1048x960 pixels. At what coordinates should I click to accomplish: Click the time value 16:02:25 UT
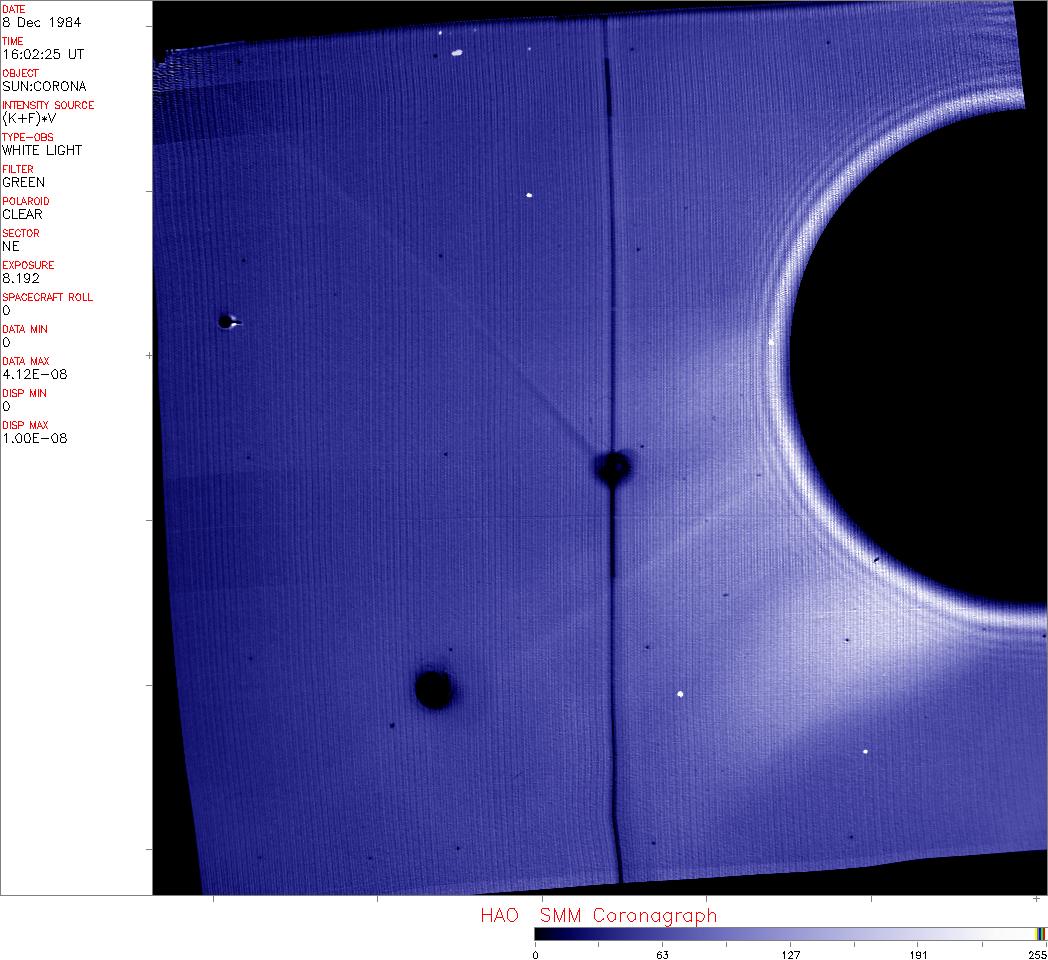coord(42,54)
